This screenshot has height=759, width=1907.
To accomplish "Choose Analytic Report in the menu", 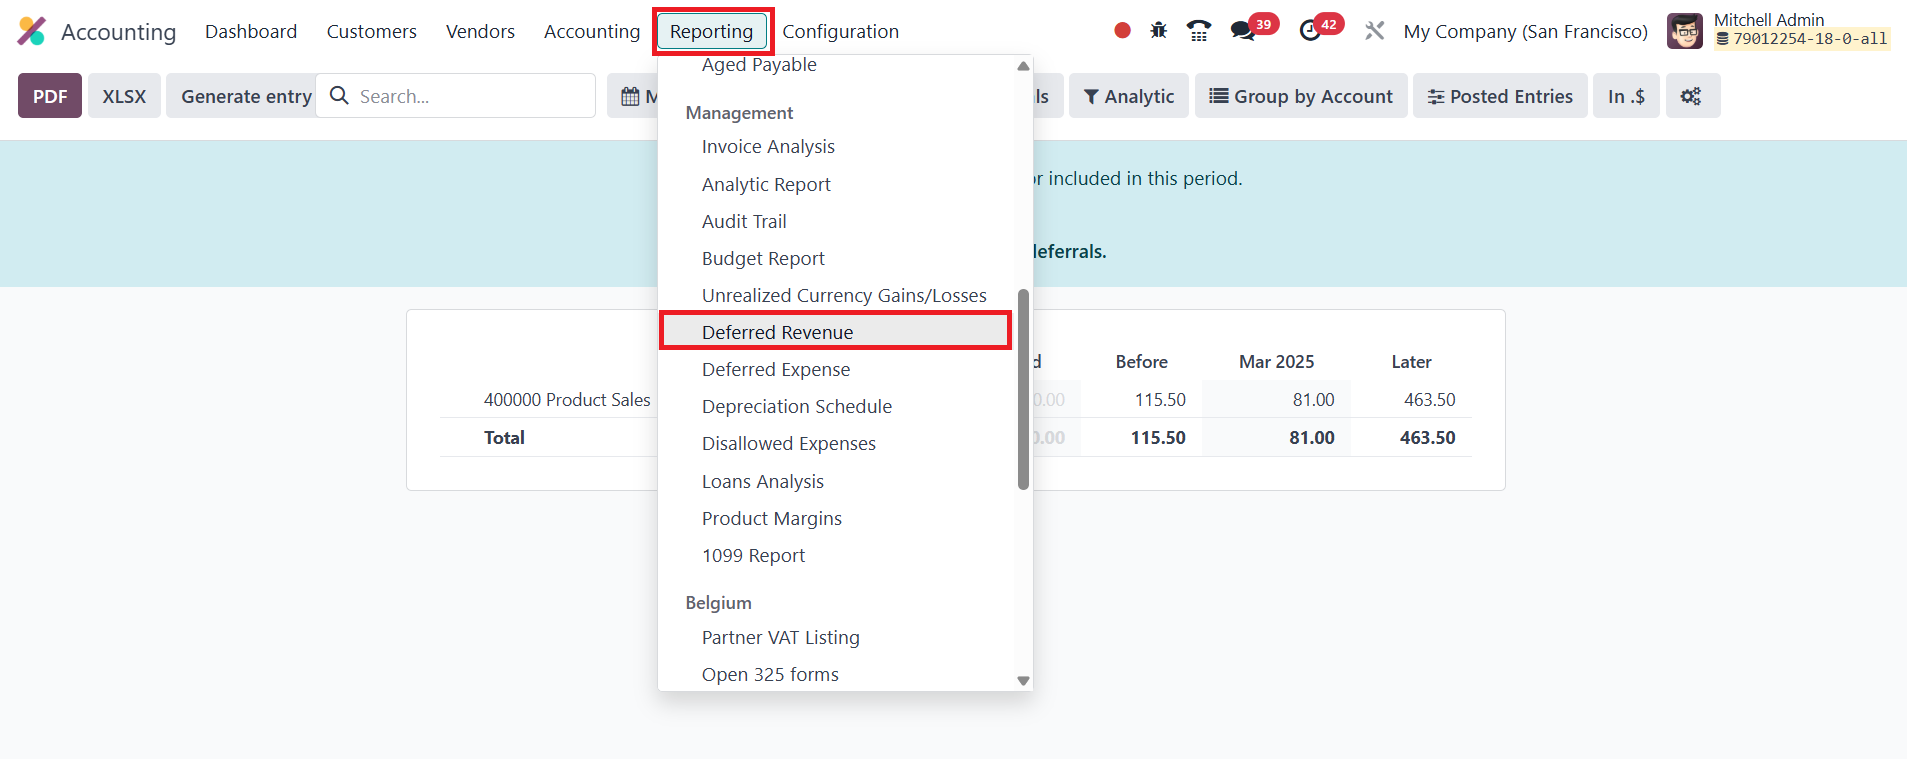I will tap(766, 184).
